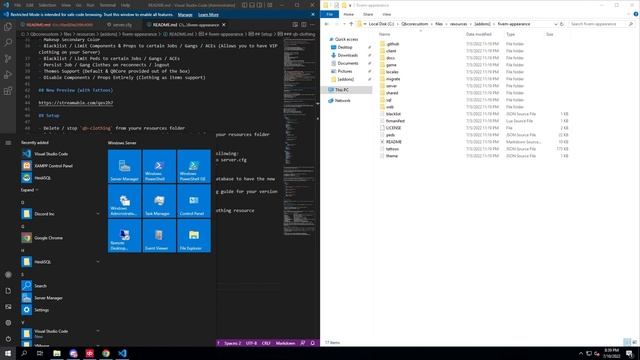Open the Windows Administrative Tools tile

(x=124, y=201)
